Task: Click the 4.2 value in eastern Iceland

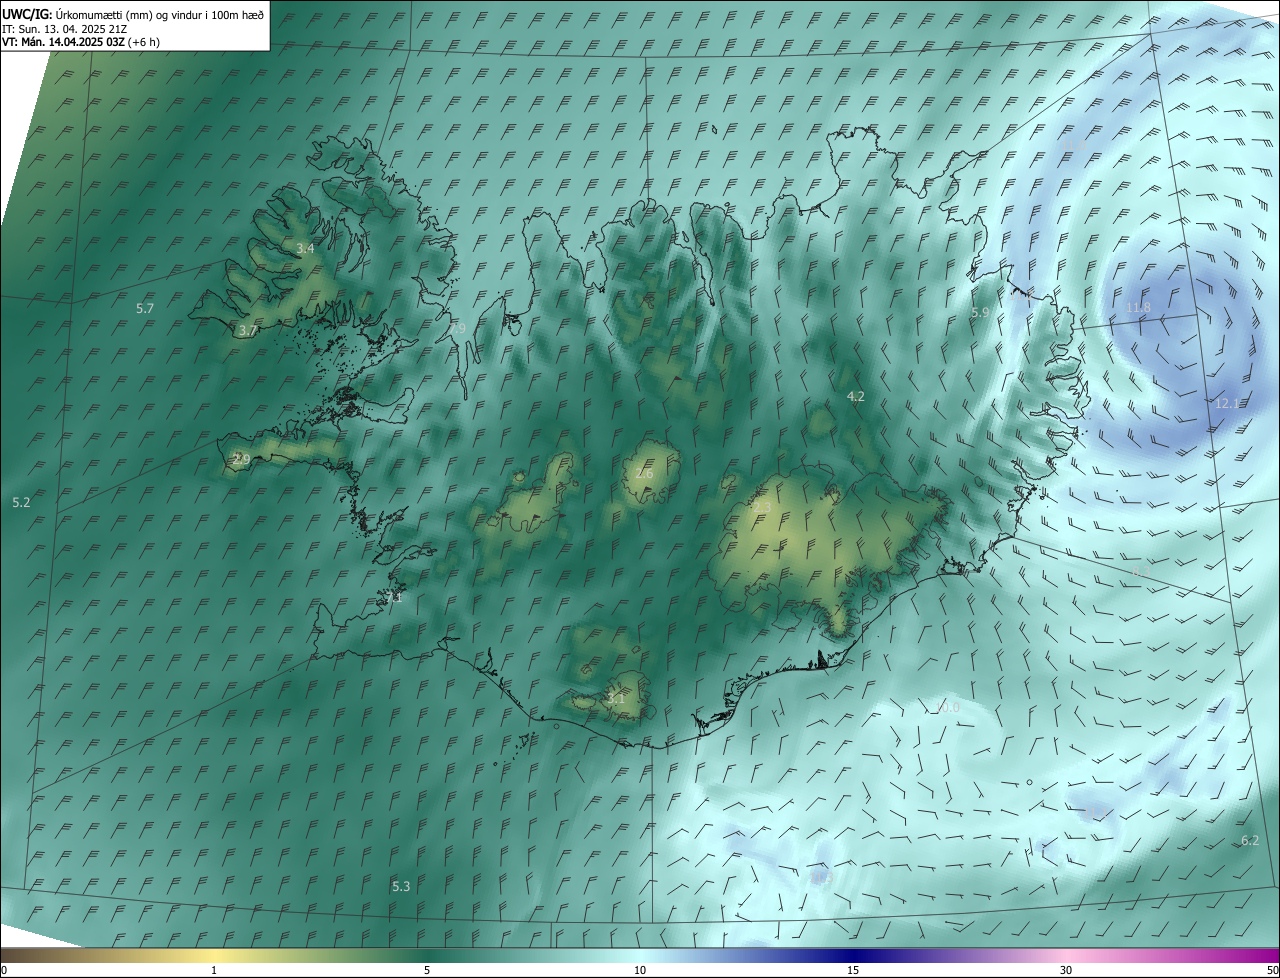Action: (x=855, y=396)
